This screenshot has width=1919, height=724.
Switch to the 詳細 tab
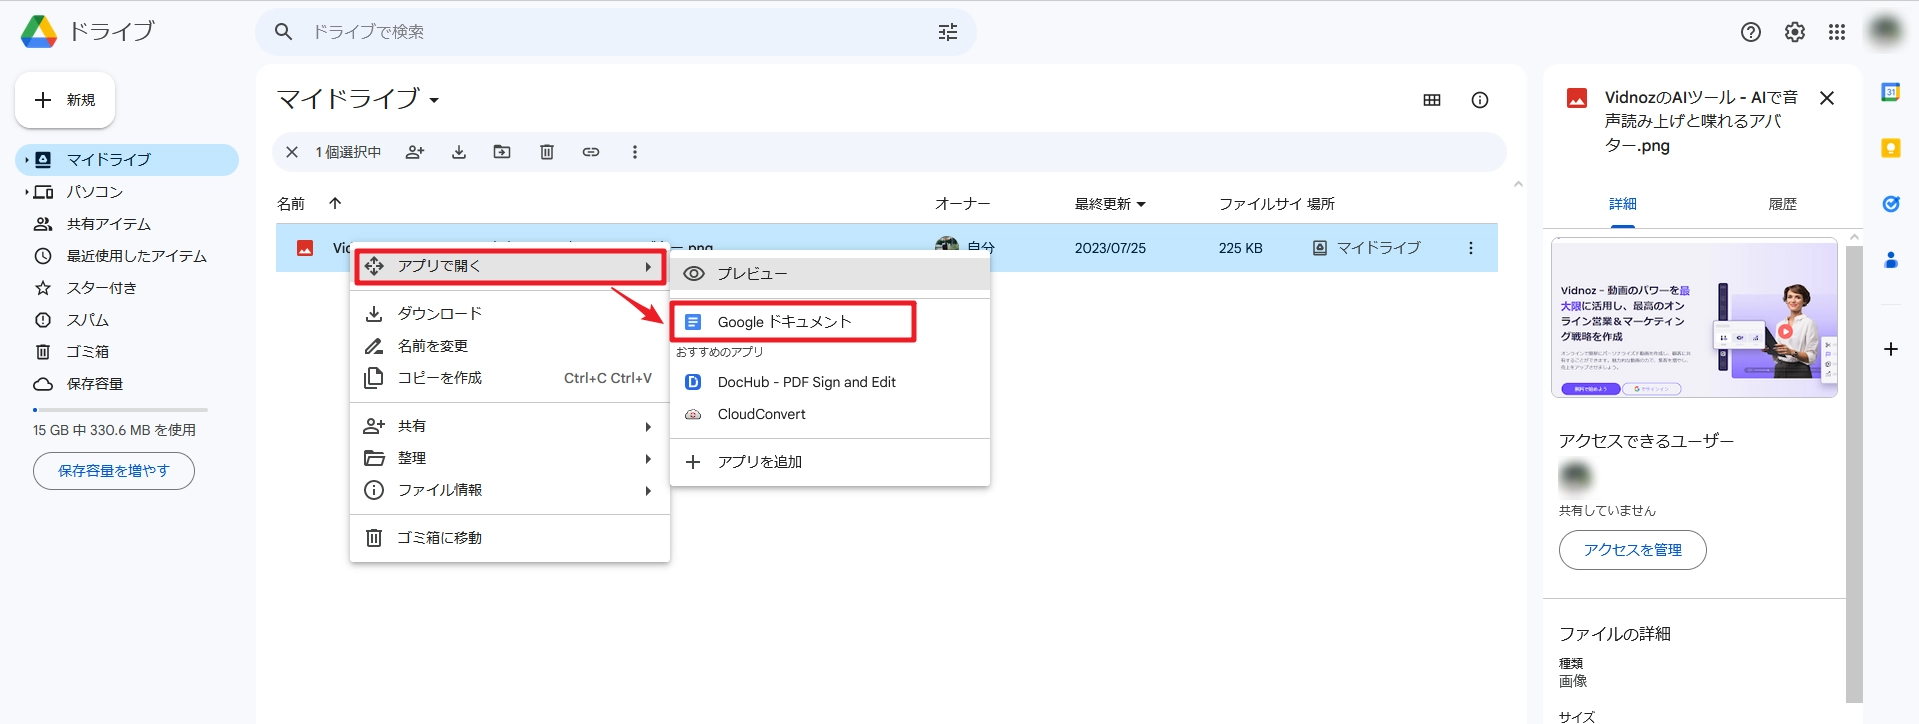tap(1622, 204)
